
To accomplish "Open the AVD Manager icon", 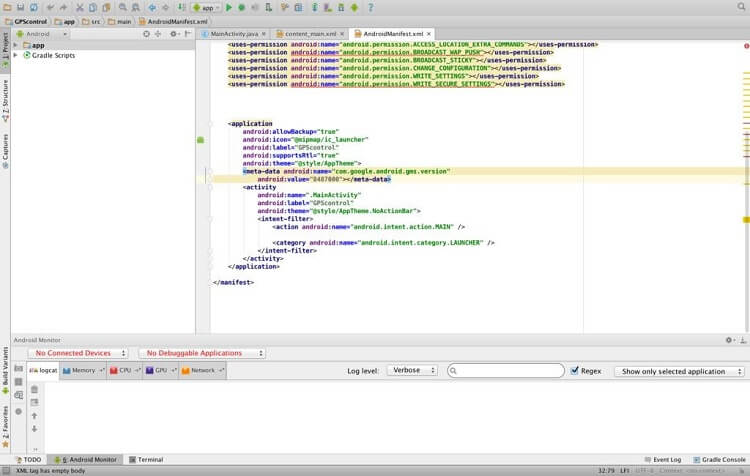I will point(328,7).
